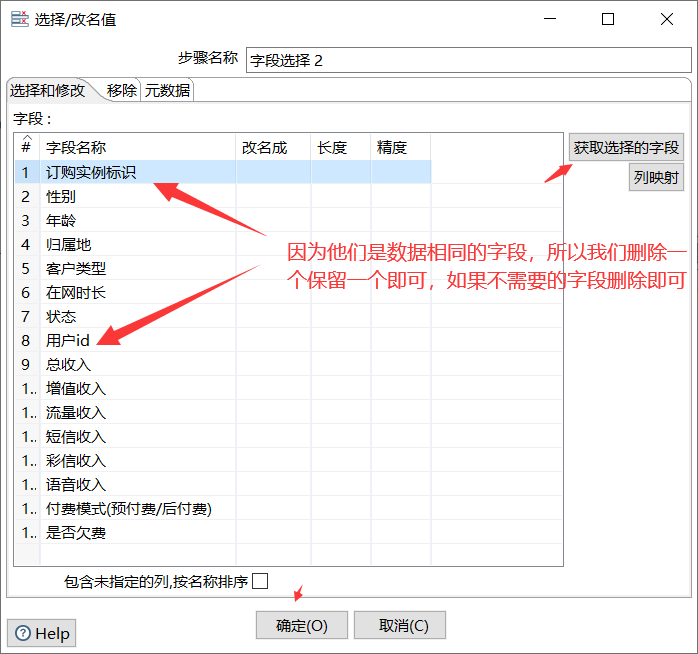698x654 pixels.
Task: Select the 总收入 field row
Action: (x=223, y=364)
